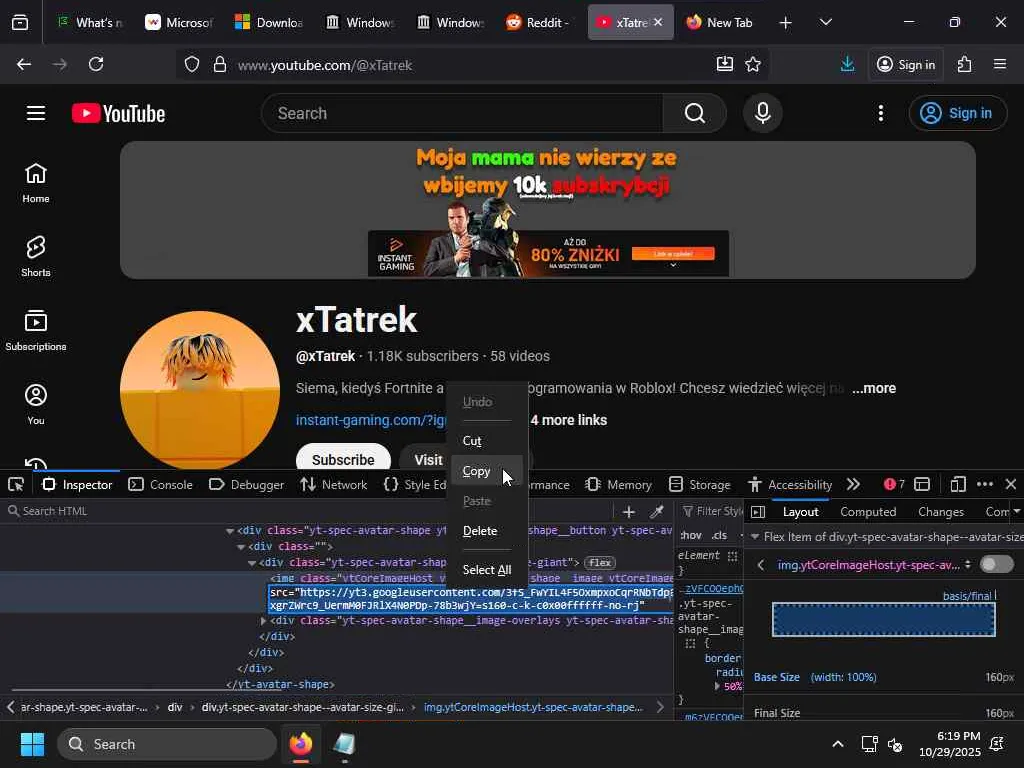The height and width of the screenshot is (768, 1024).
Task: Bookmark this page with star icon
Action: point(753,64)
